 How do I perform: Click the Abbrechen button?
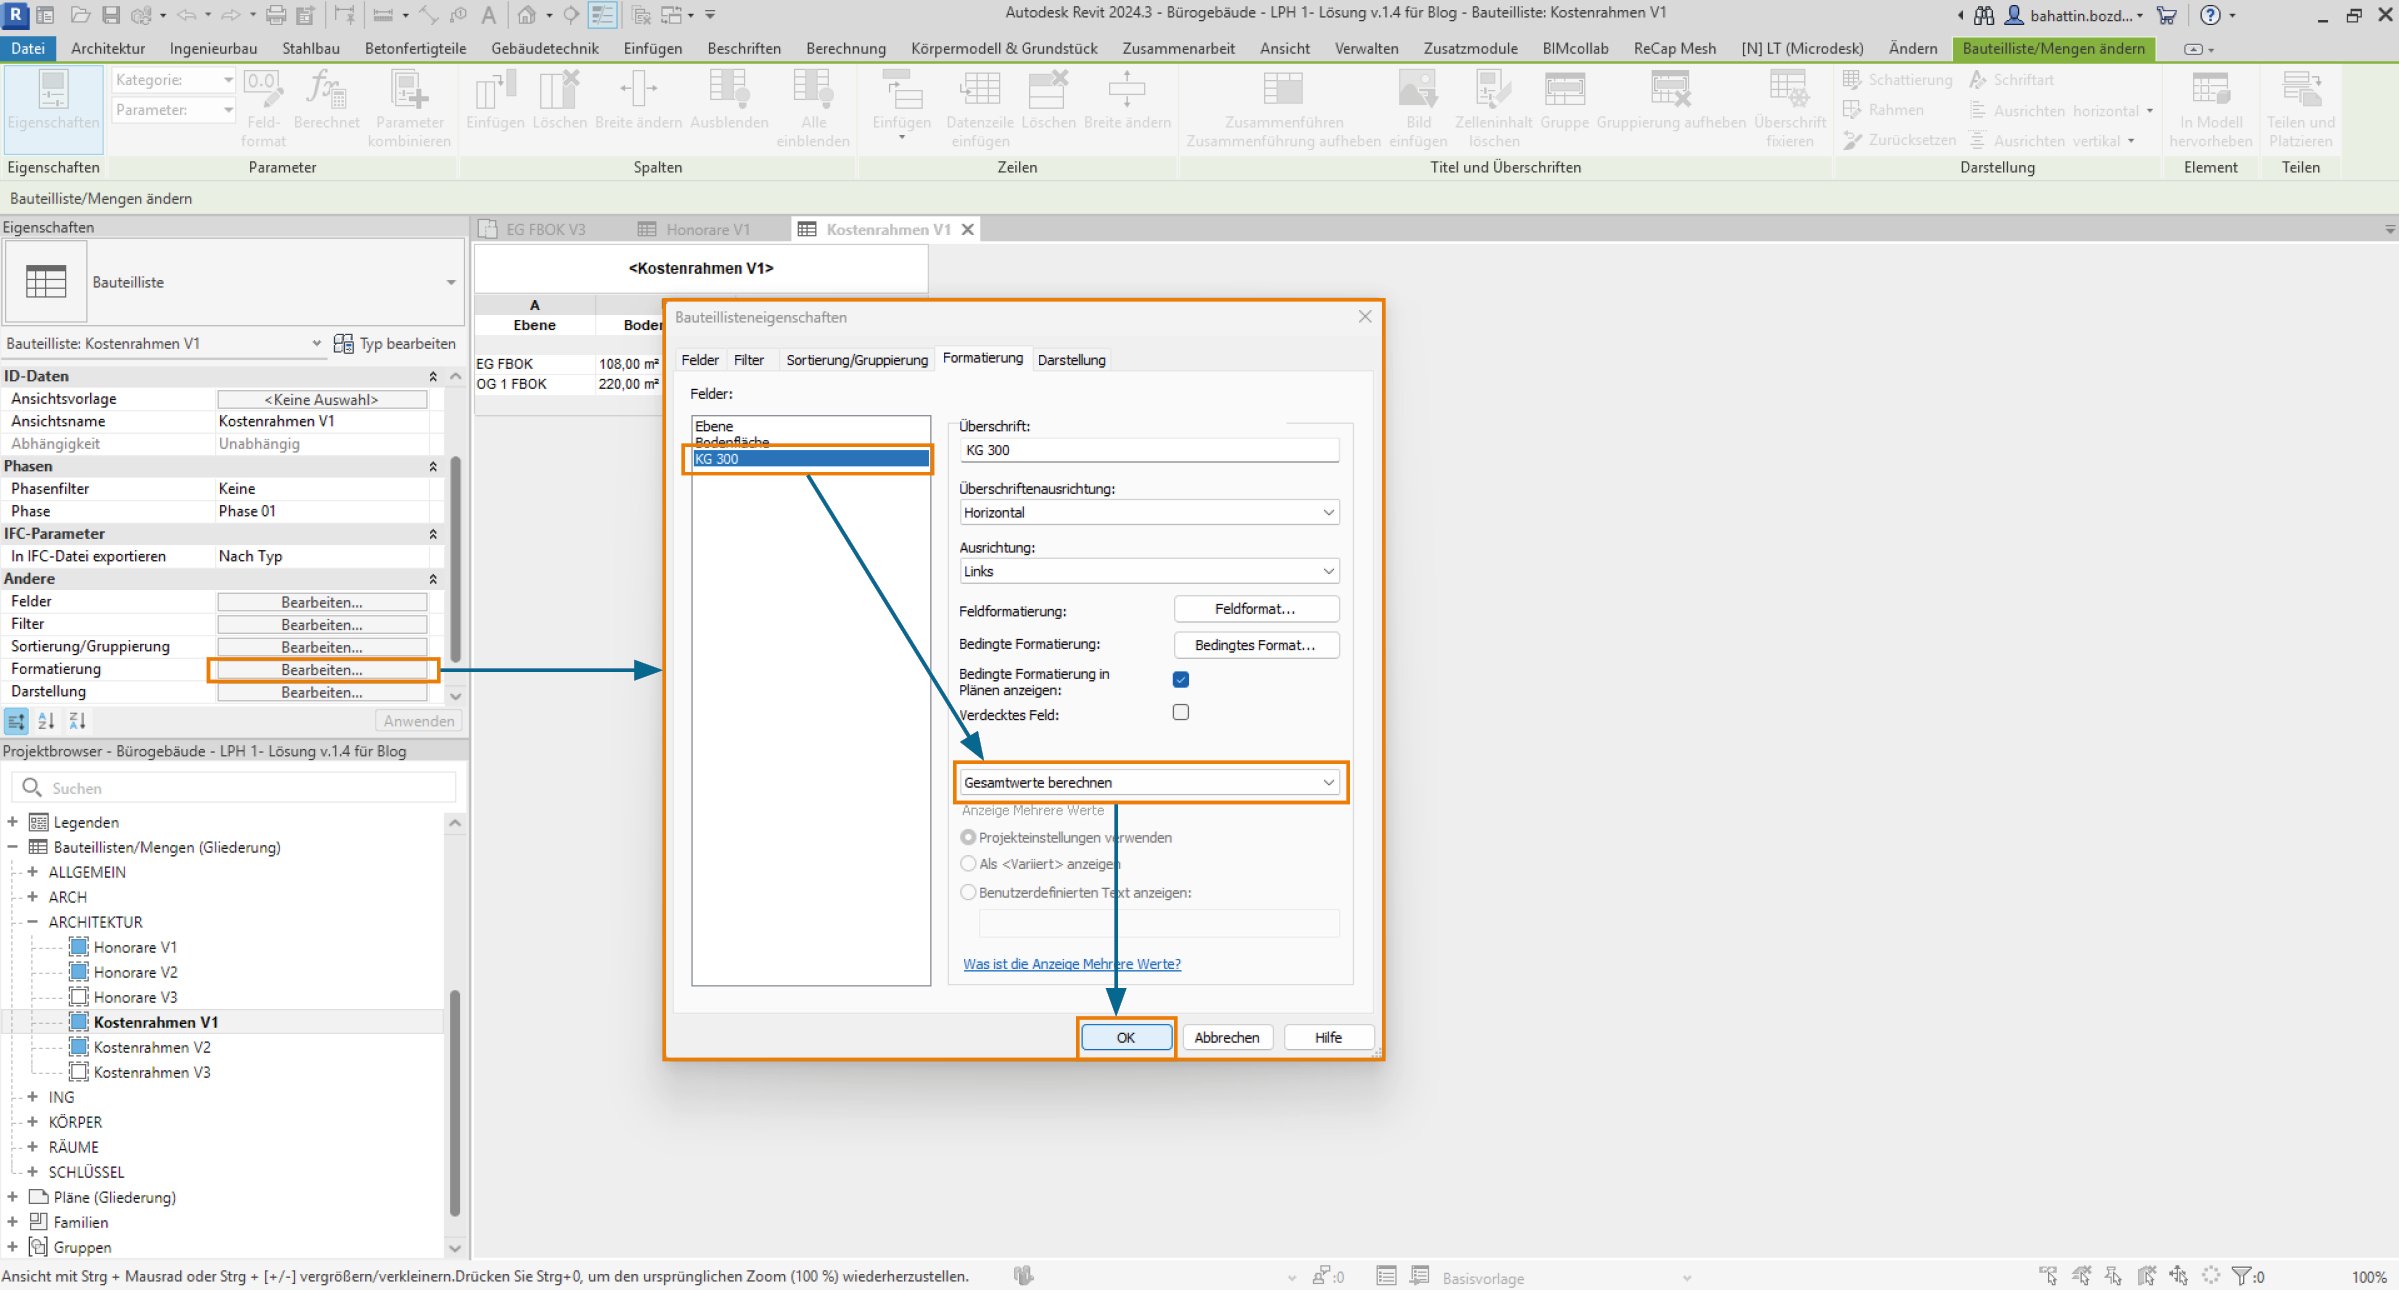point(1227,1037)
